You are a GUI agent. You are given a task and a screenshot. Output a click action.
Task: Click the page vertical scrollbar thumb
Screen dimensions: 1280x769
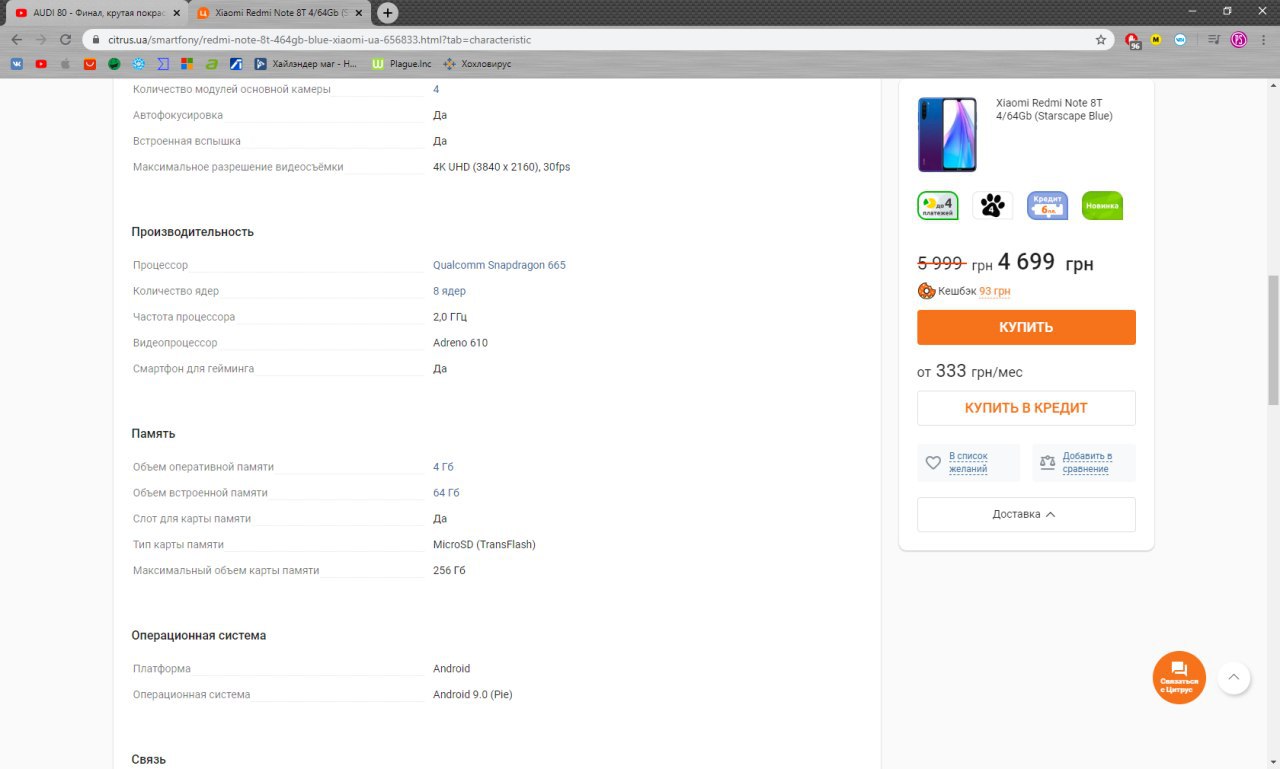point(1273,339)
